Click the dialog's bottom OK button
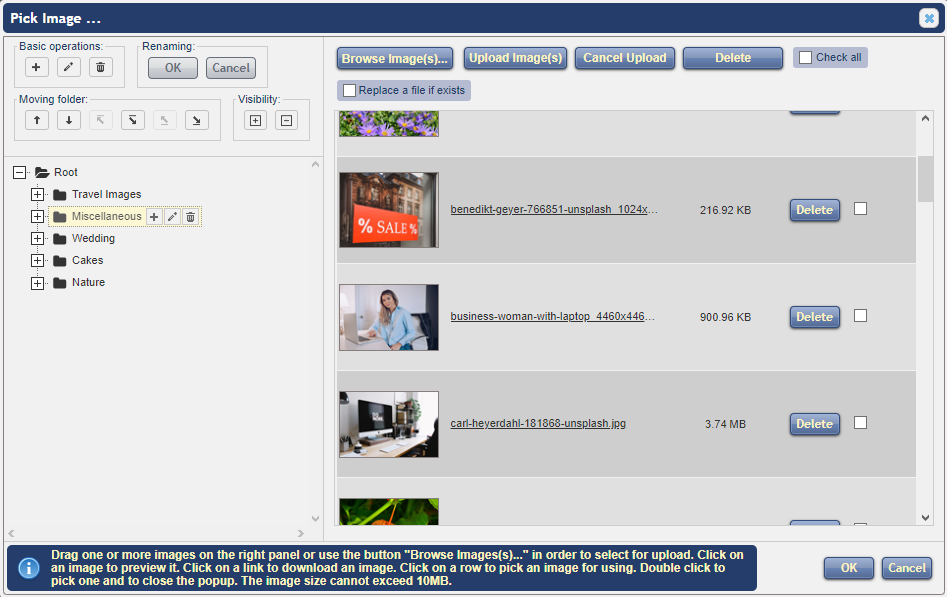The width and height of the screenshot is (947, 597). pyautogui.click(x=849, y=568)
